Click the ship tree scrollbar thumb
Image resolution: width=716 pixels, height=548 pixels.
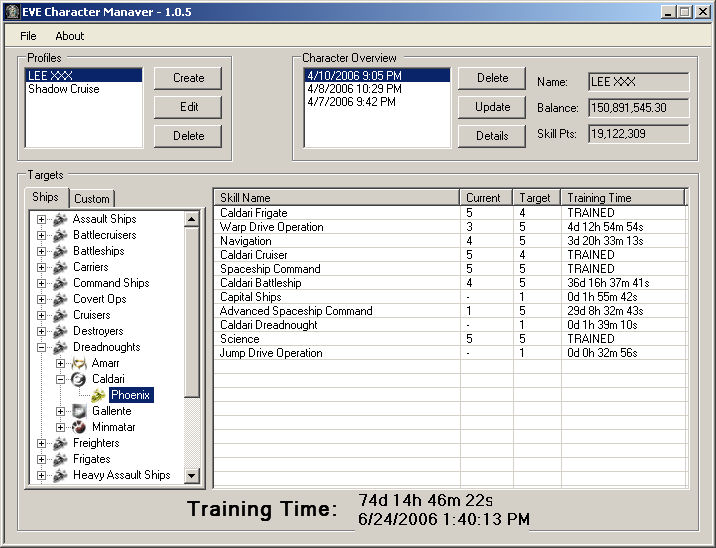tap(192, 312)
